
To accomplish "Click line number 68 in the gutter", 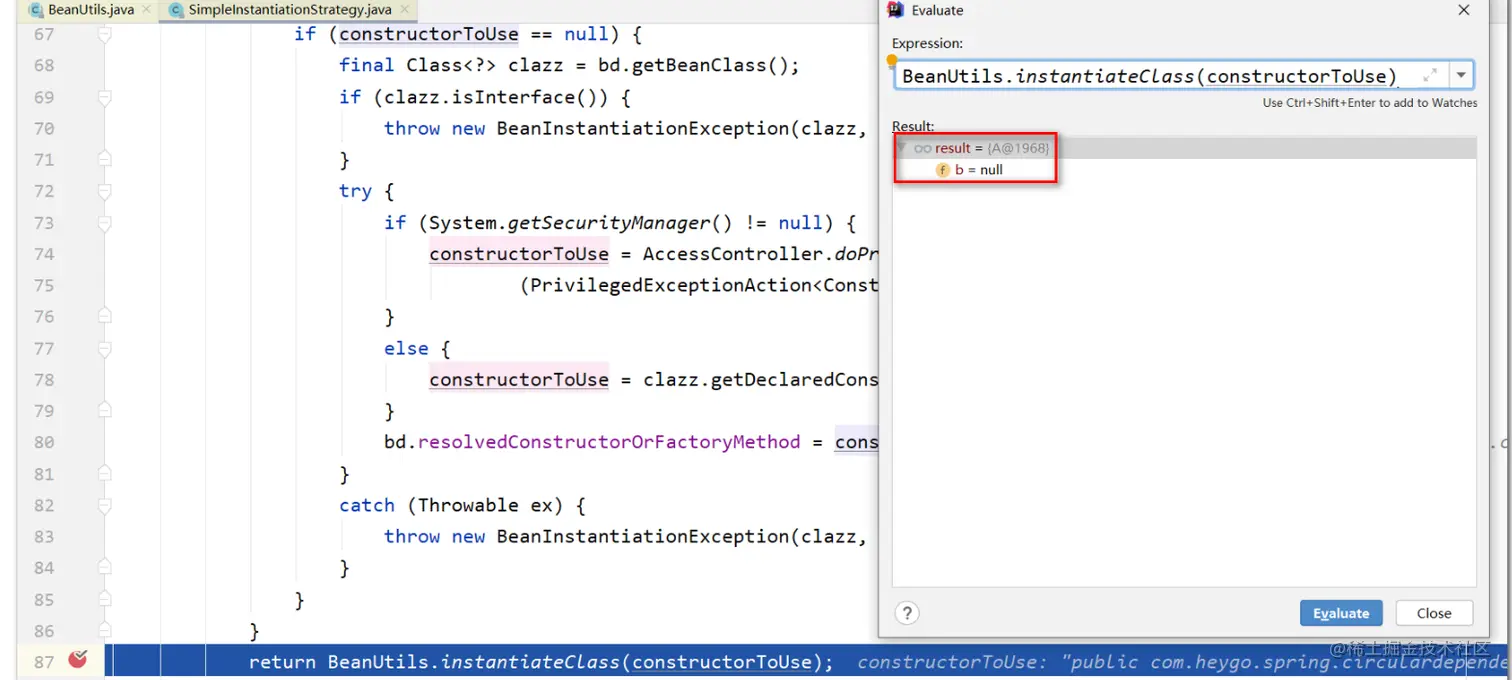I will pyautogui.click(x=44, y=65).
